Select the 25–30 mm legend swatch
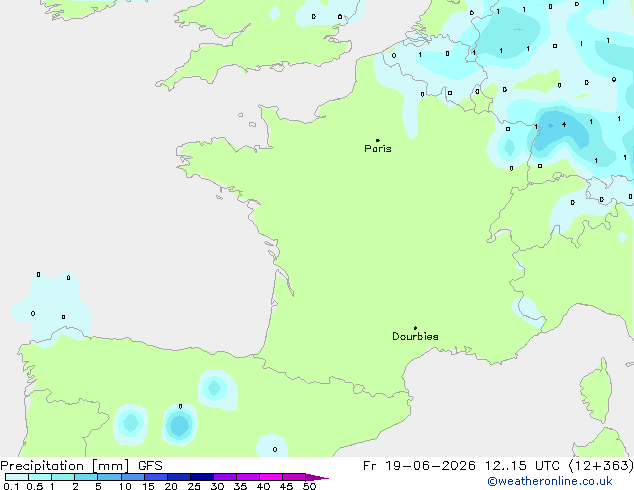 click(201, 477)
